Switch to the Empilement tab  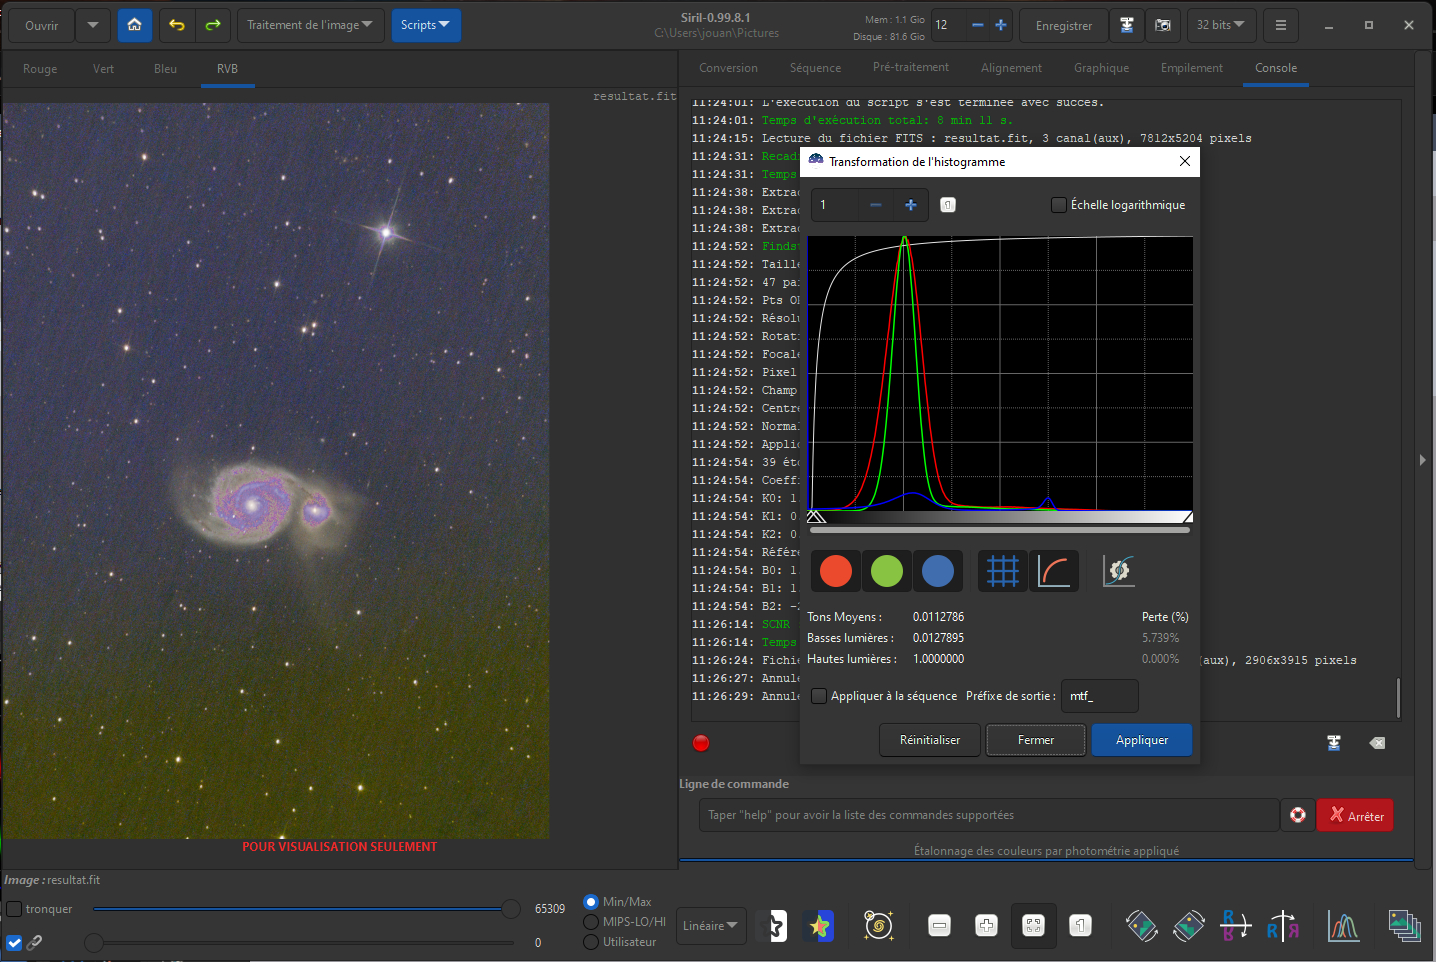(1191, 68)
